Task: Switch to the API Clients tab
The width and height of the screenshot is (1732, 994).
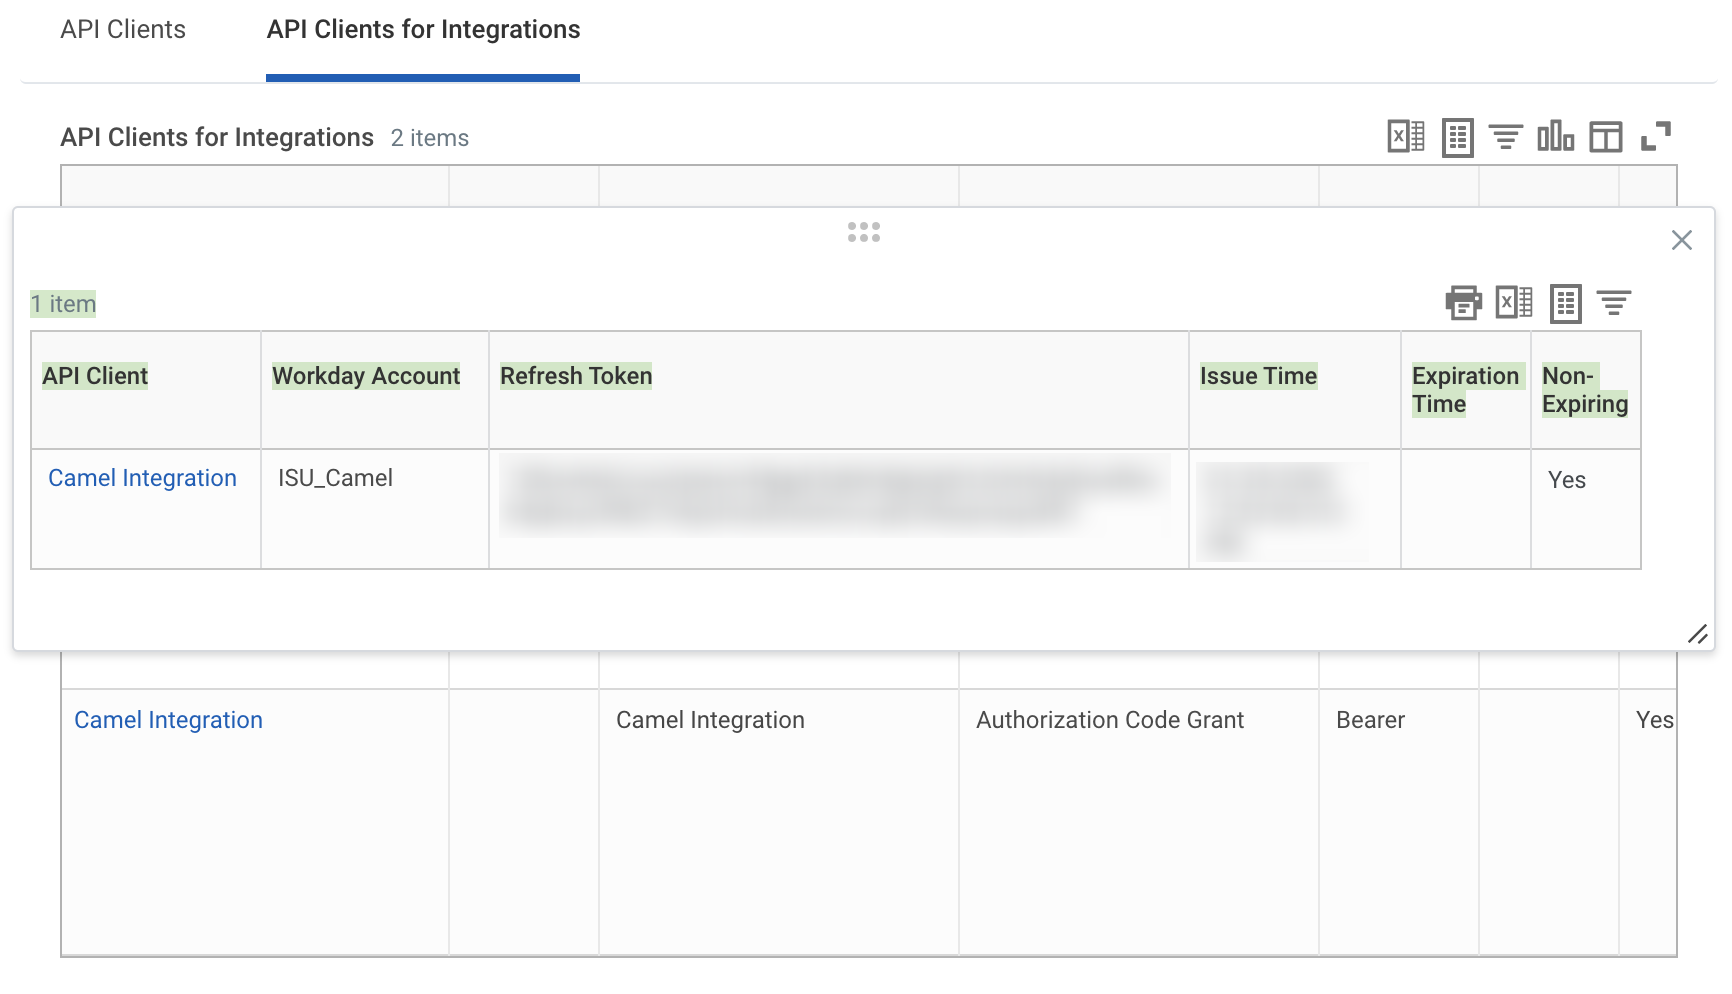Action: [x=123, y=30]
